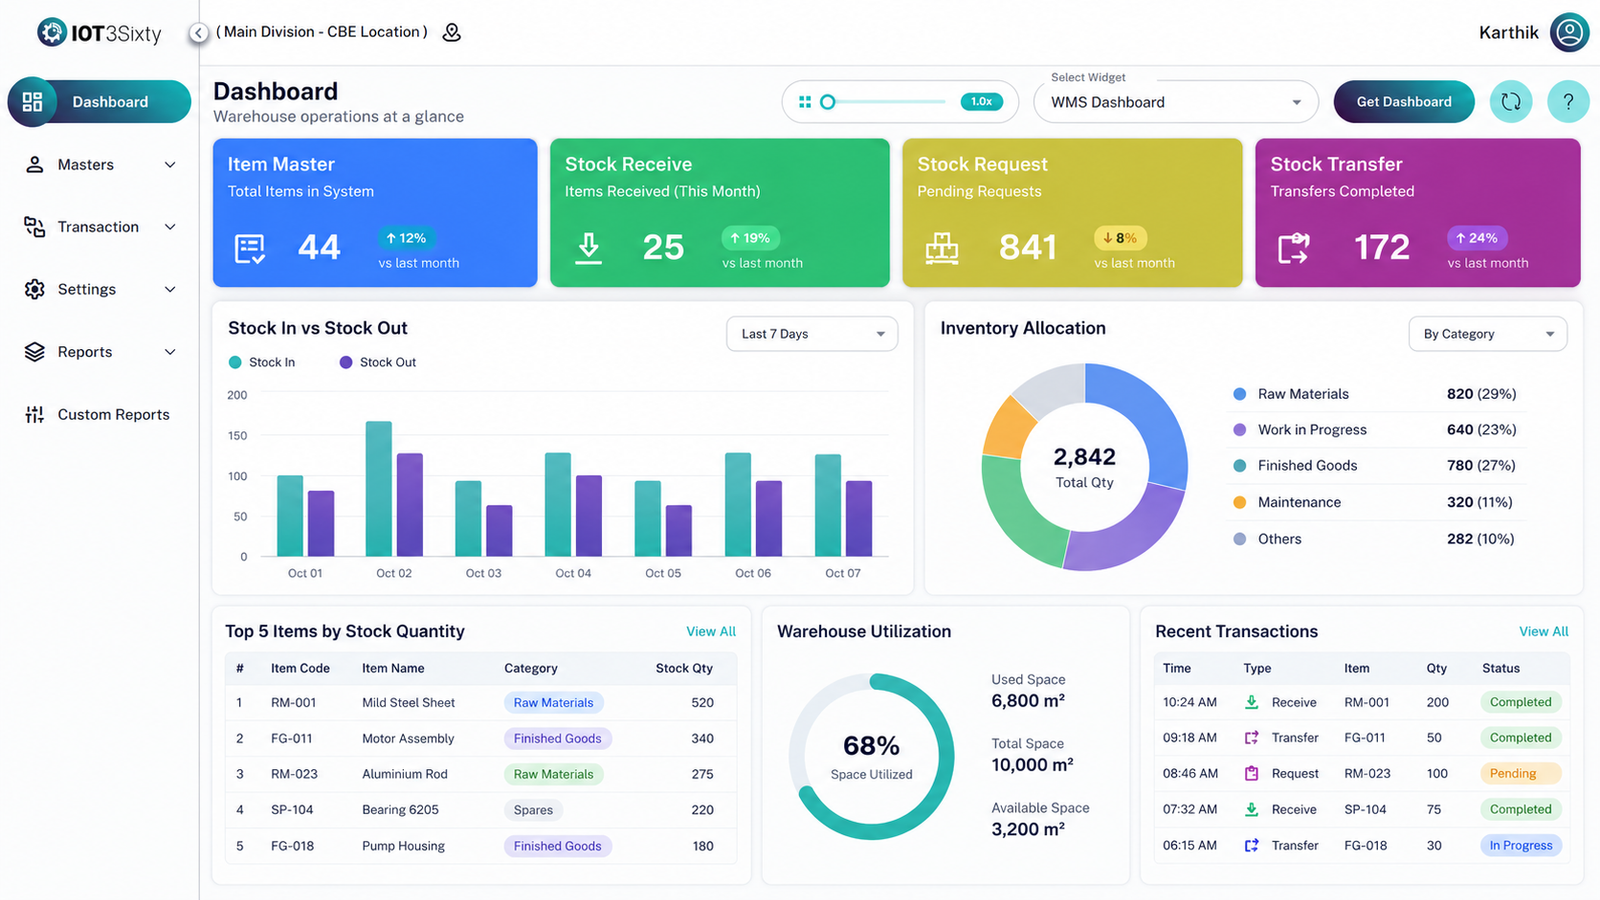Image resolution: width=1600 pixels, height=900 pixels.
Task: Expand the Masters menu chevron
Action: [170, 165]
